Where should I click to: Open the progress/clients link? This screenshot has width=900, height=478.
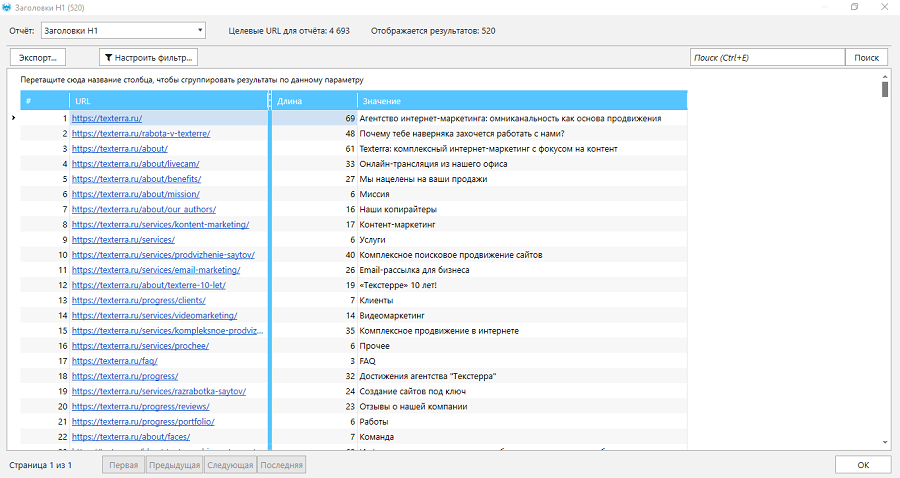[x=138, y=300]
